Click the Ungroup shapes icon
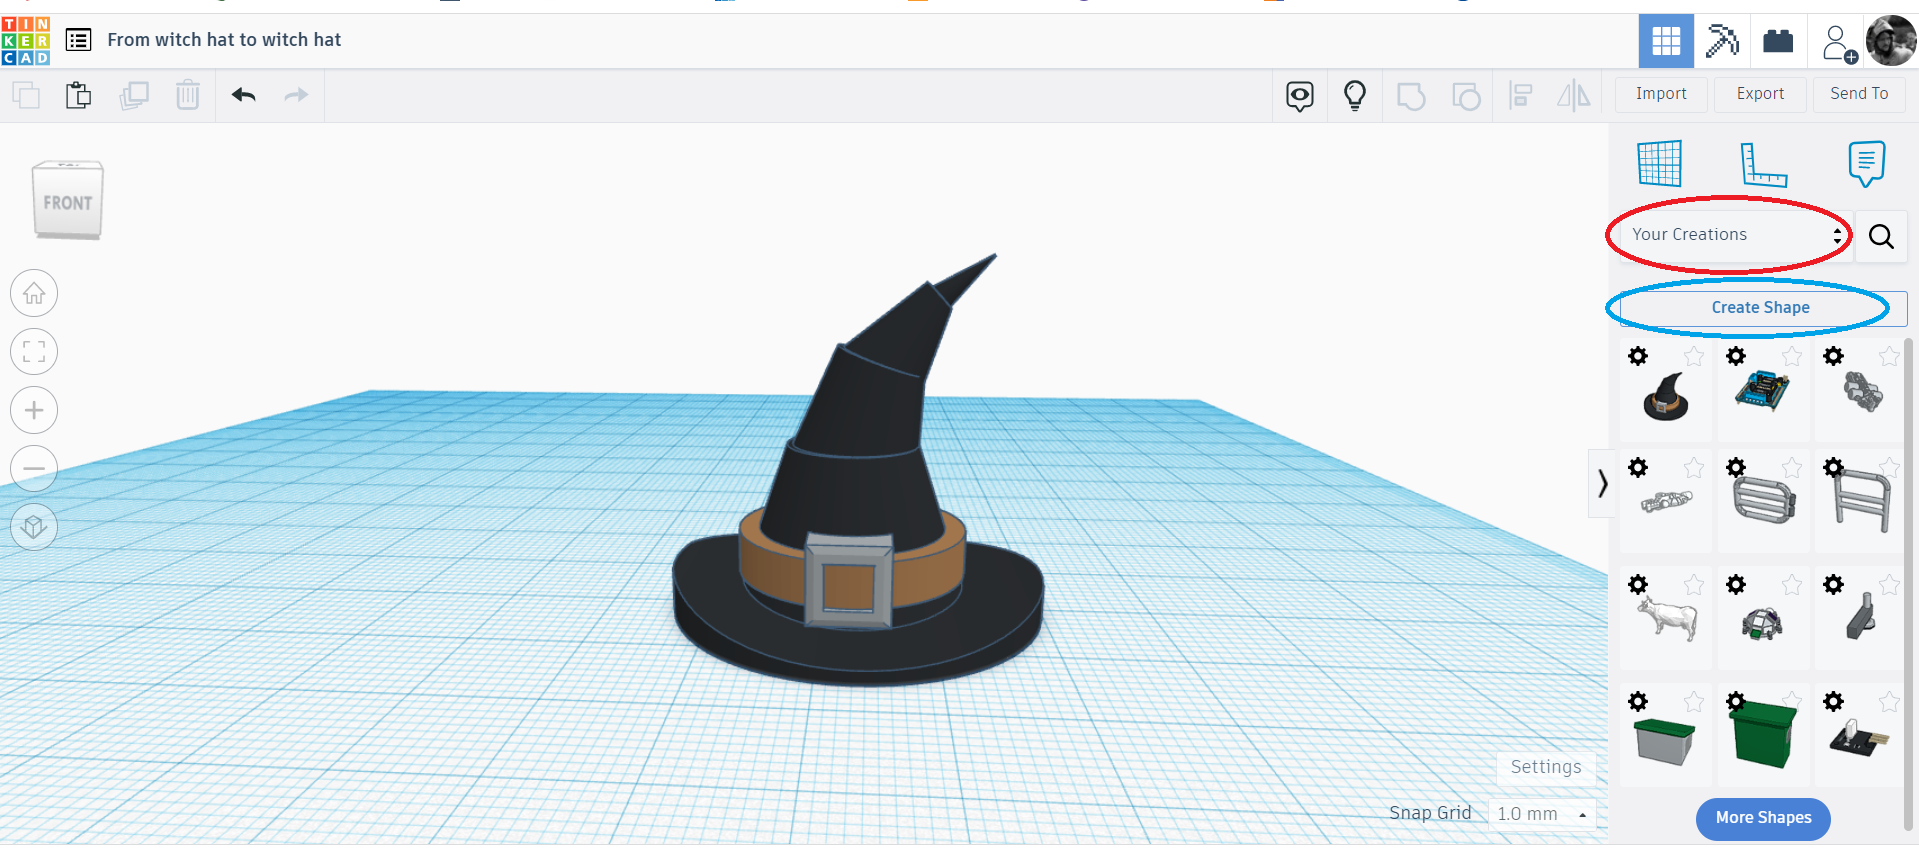The width and height of the screenshot is (1919, 851). pos(1466,97)
